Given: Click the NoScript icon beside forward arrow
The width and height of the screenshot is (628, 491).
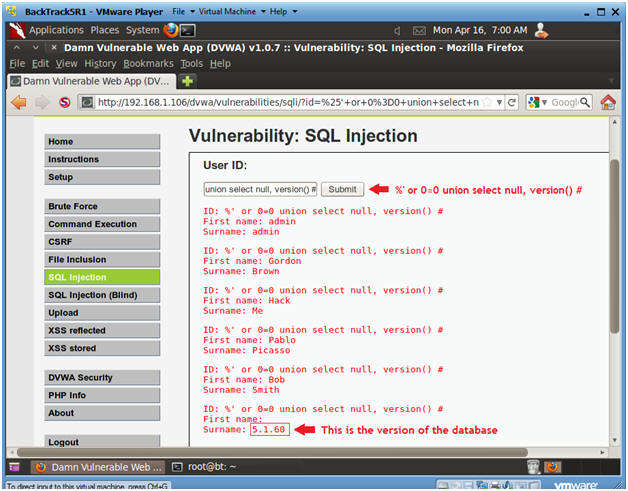Looking at the screenshot, I should coord(65,102).
